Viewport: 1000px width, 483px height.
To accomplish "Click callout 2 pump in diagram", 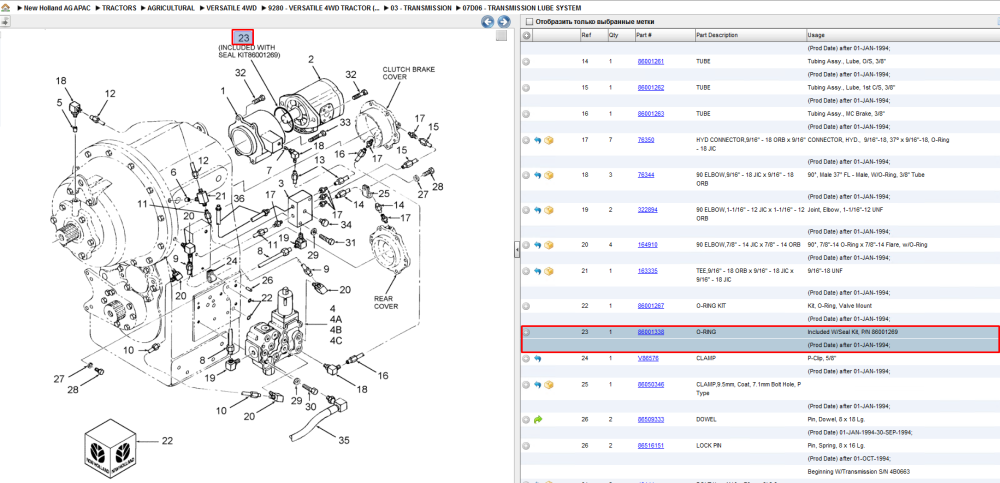I will point(311,59).
